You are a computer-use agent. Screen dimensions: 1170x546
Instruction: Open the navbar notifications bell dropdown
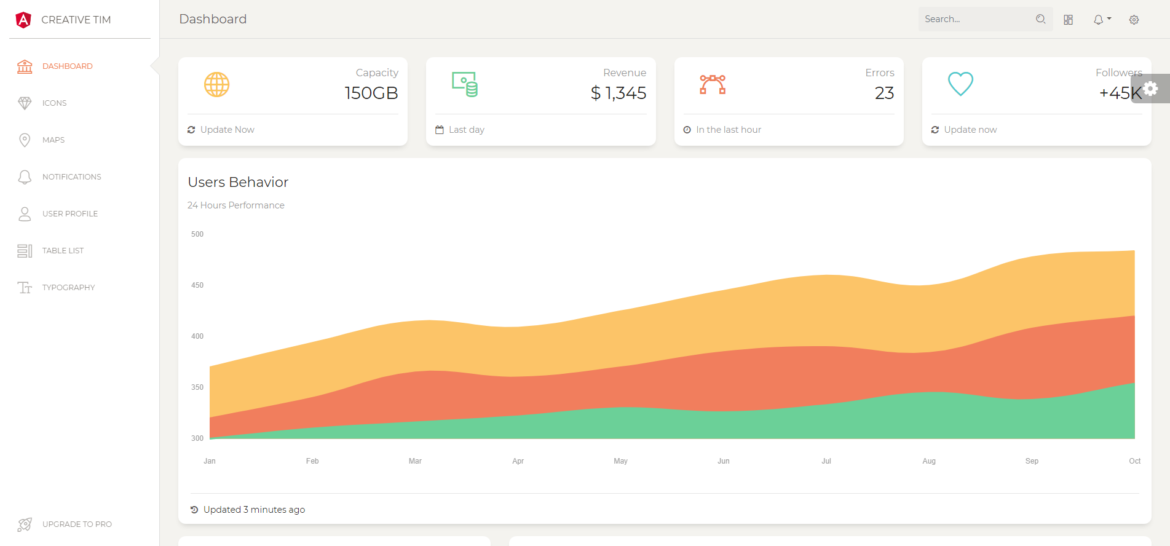tap(1102, 19)
